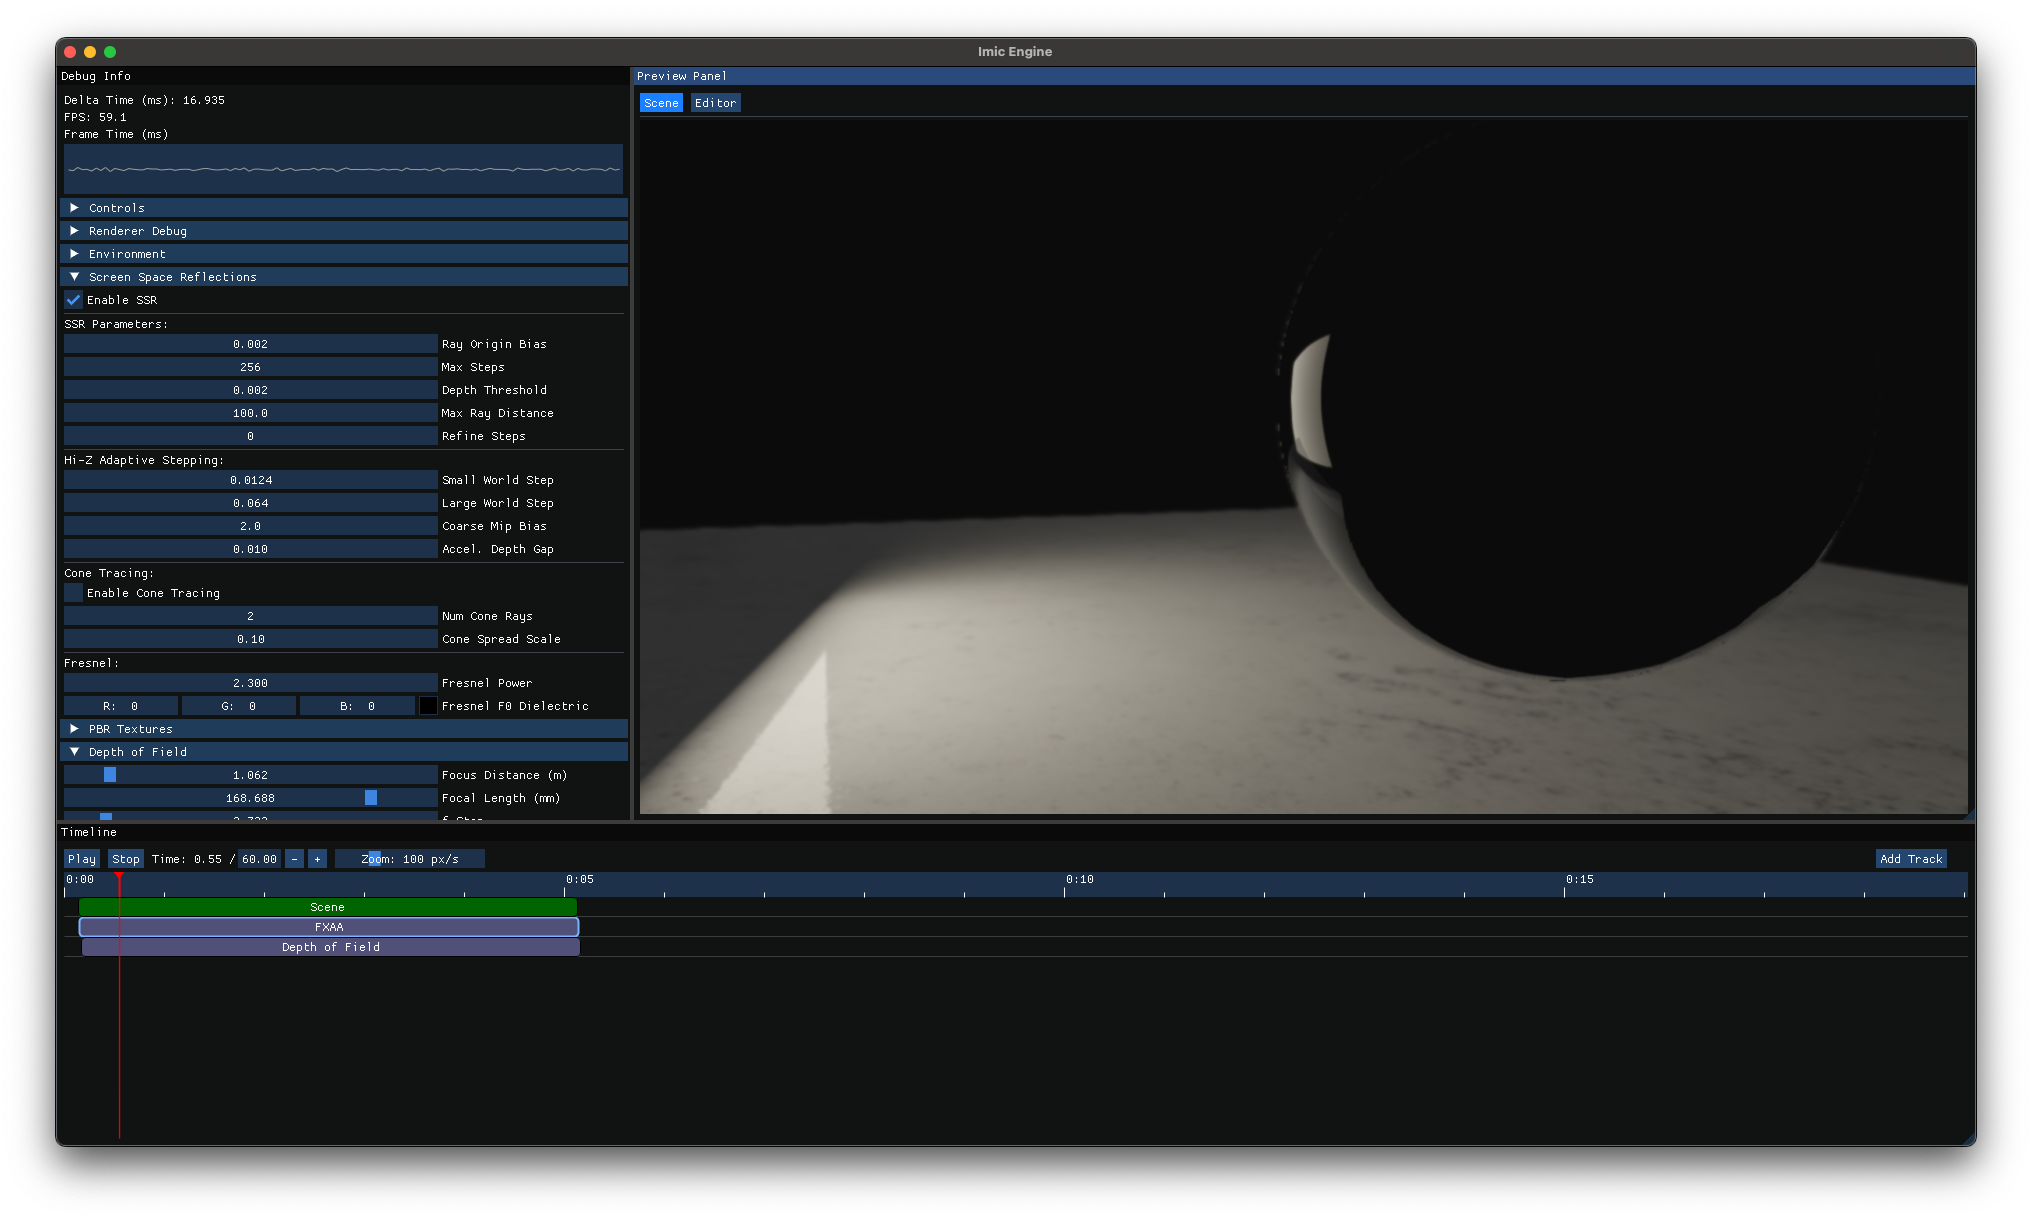The image size is (2032, 1220).
Task: Click the yellow minimize window button
Action: (90, 52)
